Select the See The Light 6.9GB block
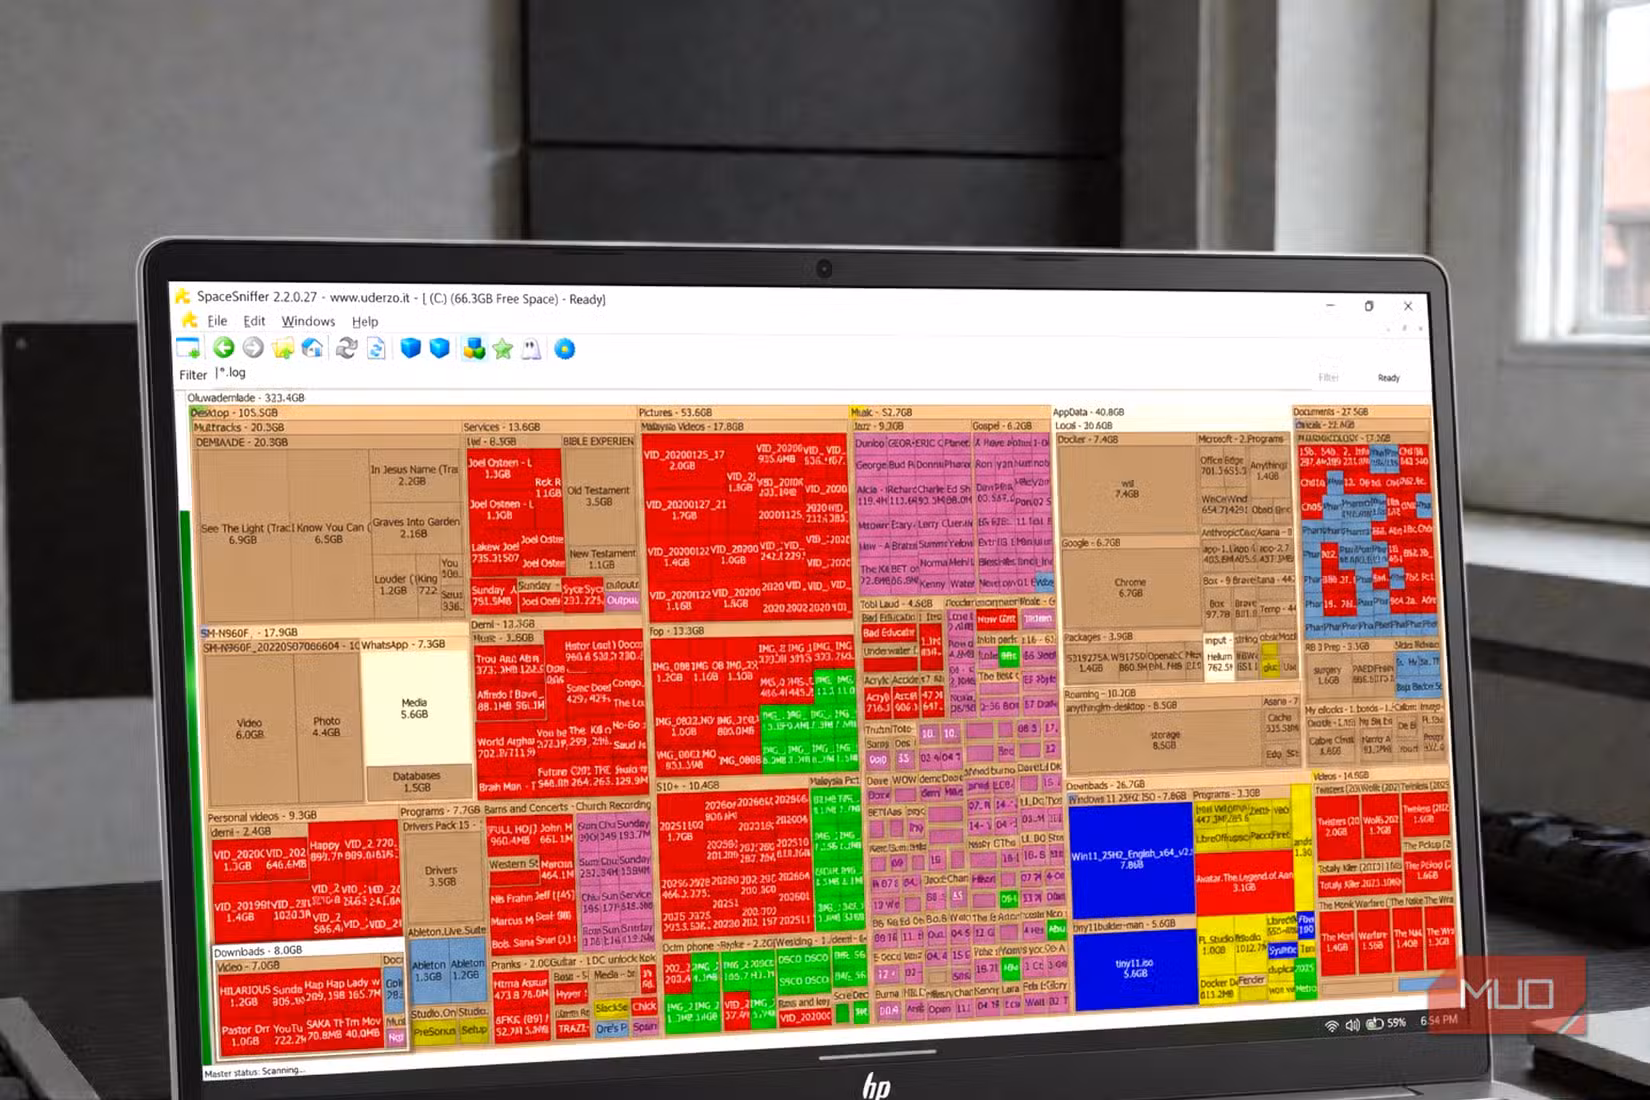Viewport: 1650px width, 1100px height. click(x=246, y=533)
